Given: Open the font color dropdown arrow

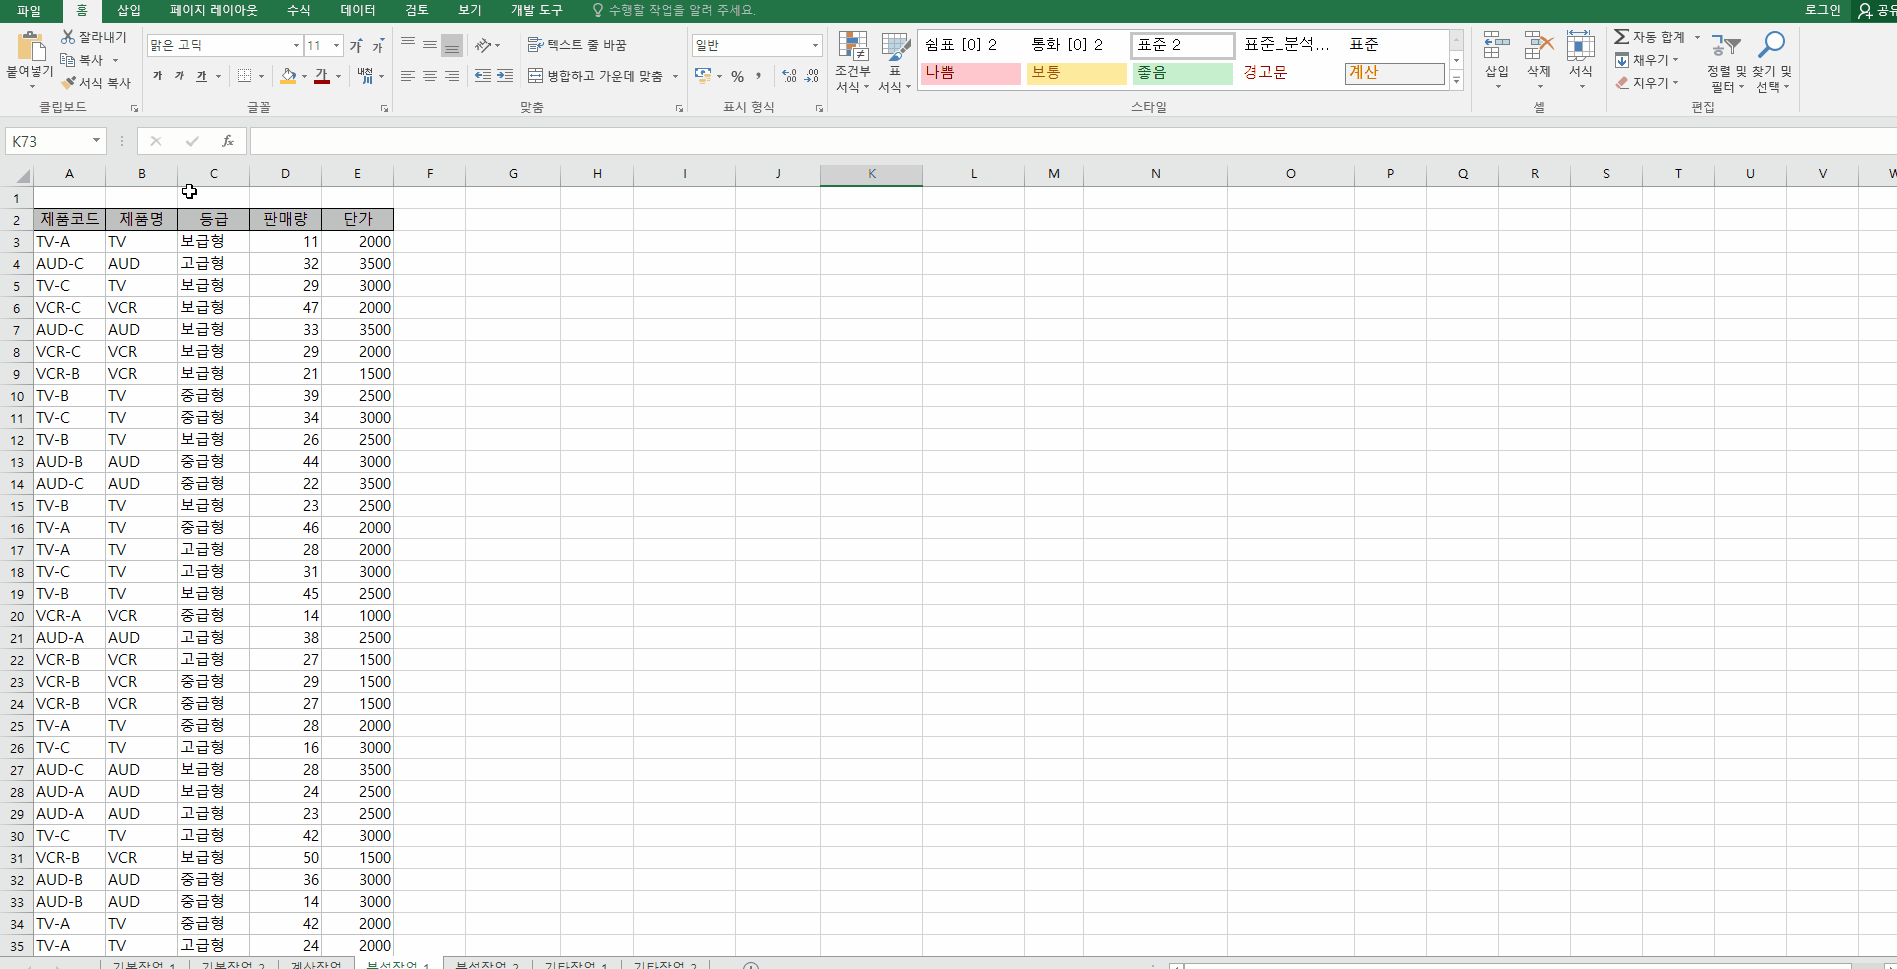Looking at the screenshot, I should pyautogui.click(x=338, y=76).
